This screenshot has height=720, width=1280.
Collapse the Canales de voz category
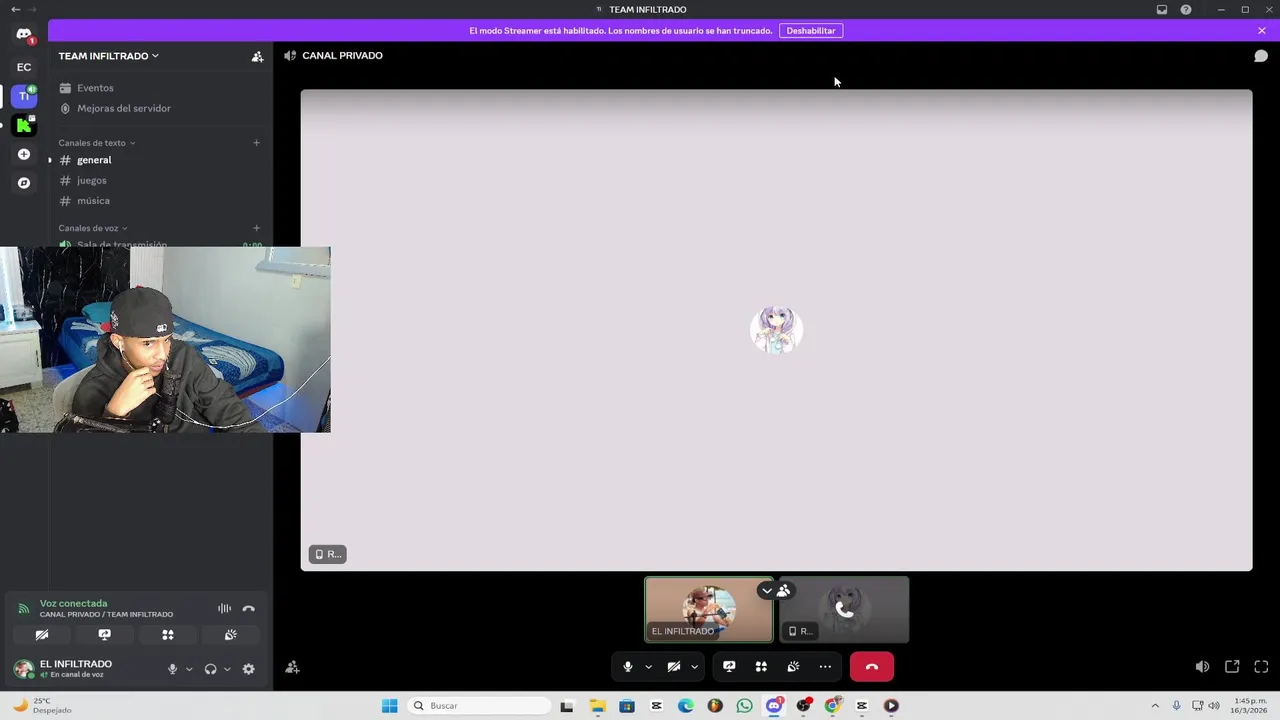93,228
